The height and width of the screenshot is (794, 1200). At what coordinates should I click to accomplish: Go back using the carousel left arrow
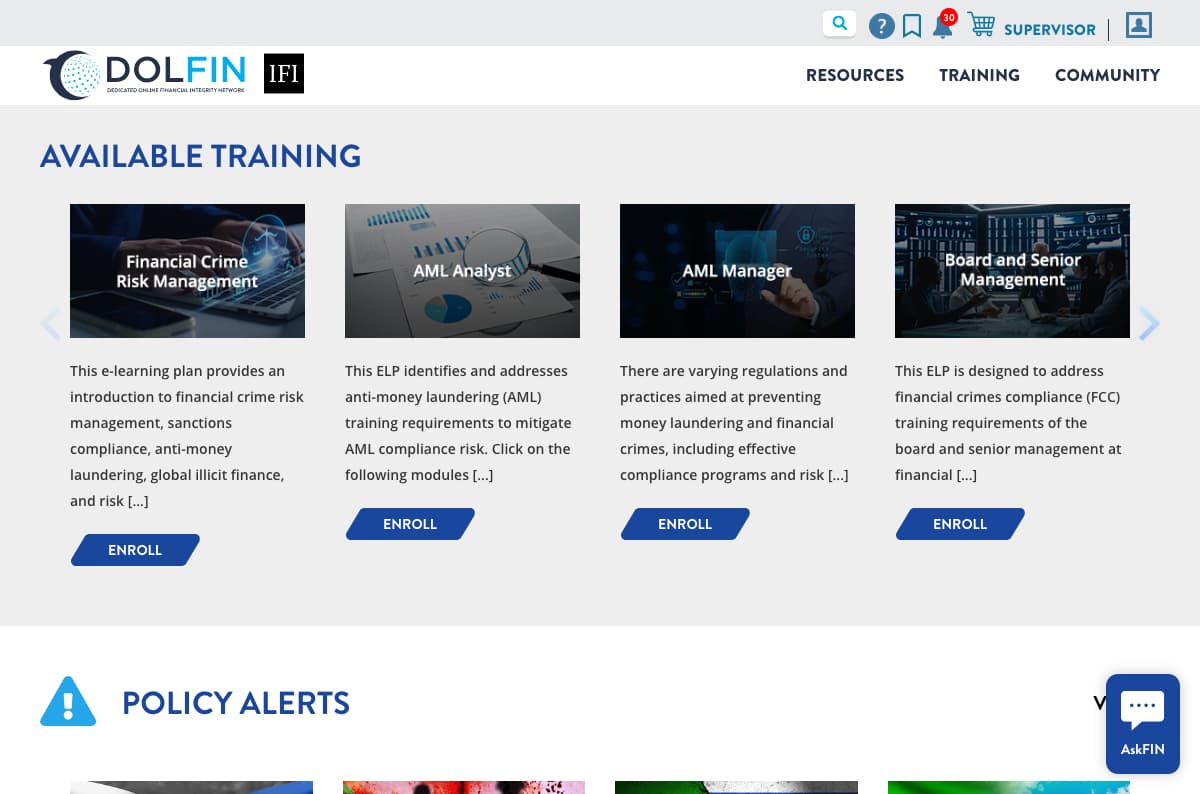tap(51, 324)
